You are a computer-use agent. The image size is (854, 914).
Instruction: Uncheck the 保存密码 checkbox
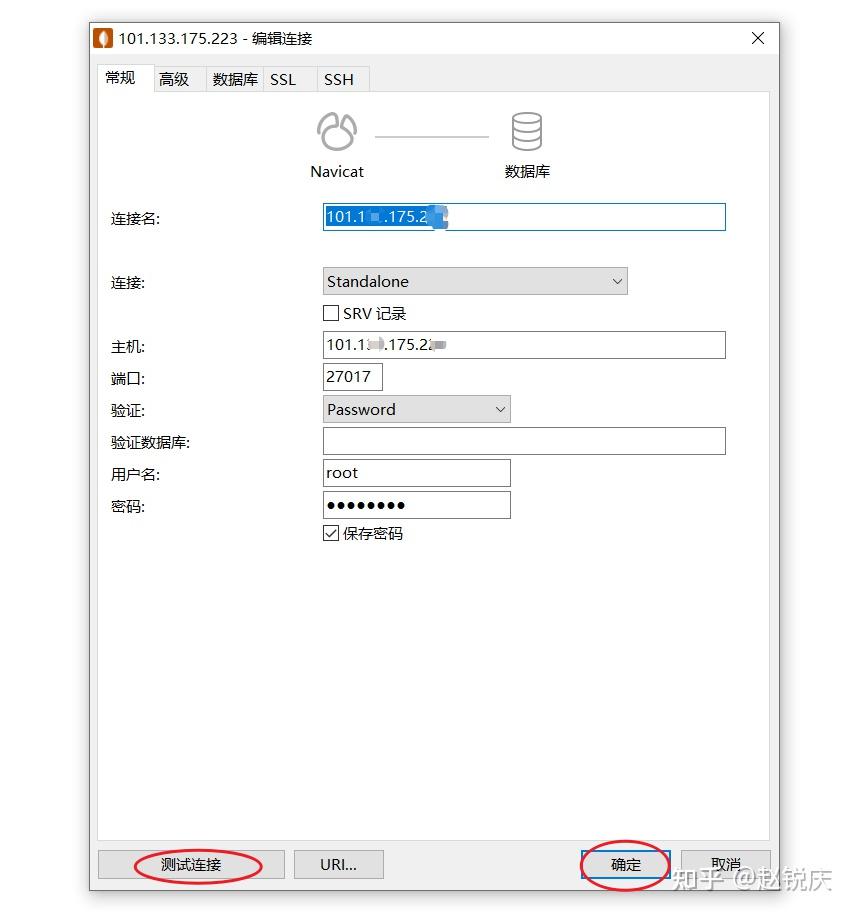click(x=331, y=533)
